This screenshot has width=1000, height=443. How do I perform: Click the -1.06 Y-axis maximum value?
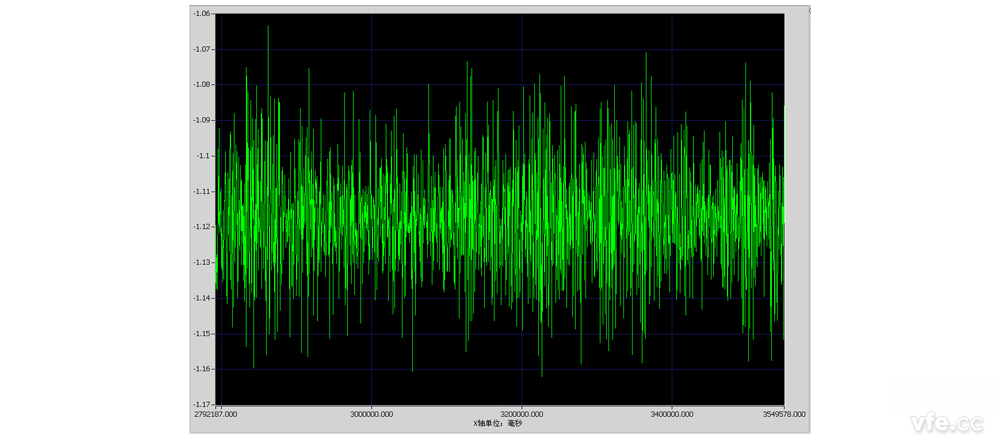tap(203, 14)
